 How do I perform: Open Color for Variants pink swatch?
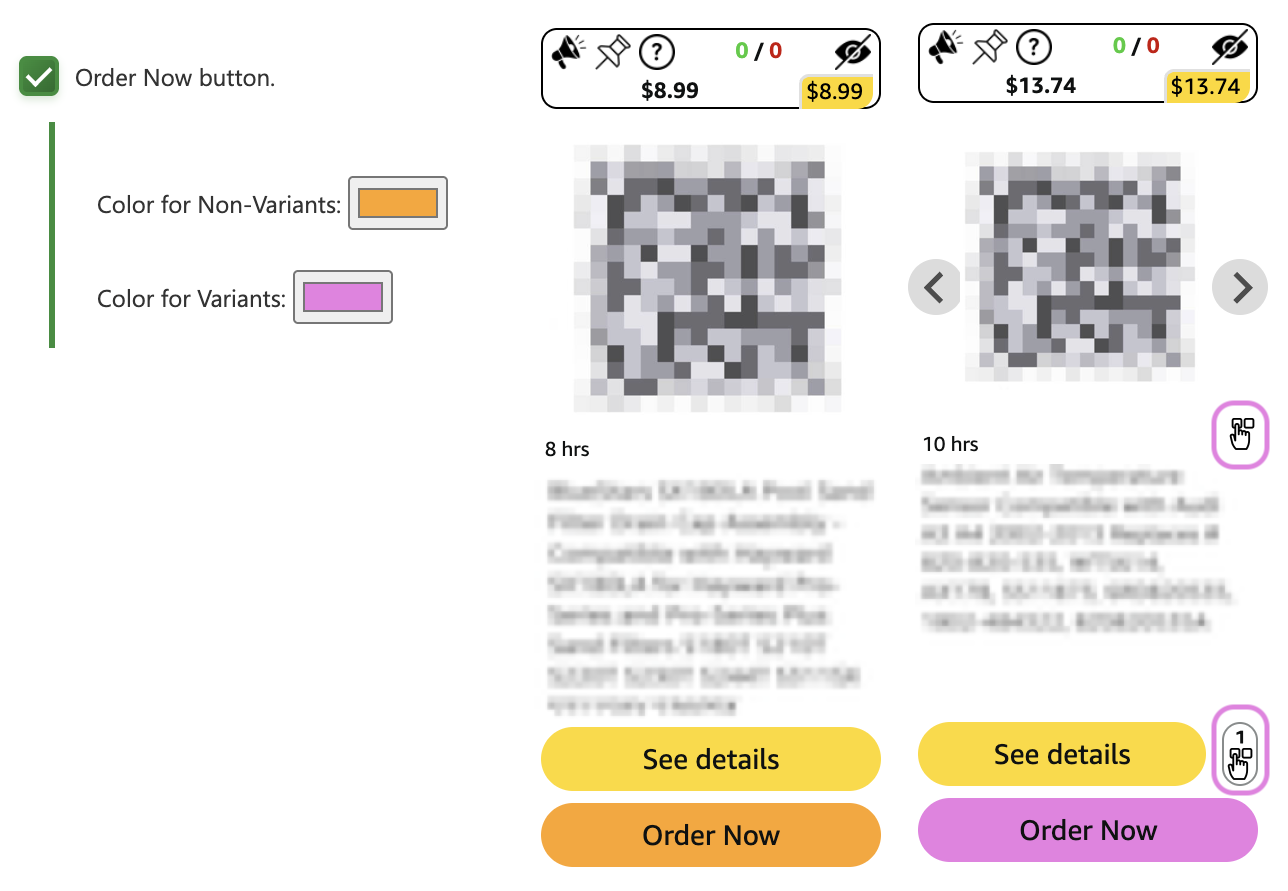click(x=343, y=297)
